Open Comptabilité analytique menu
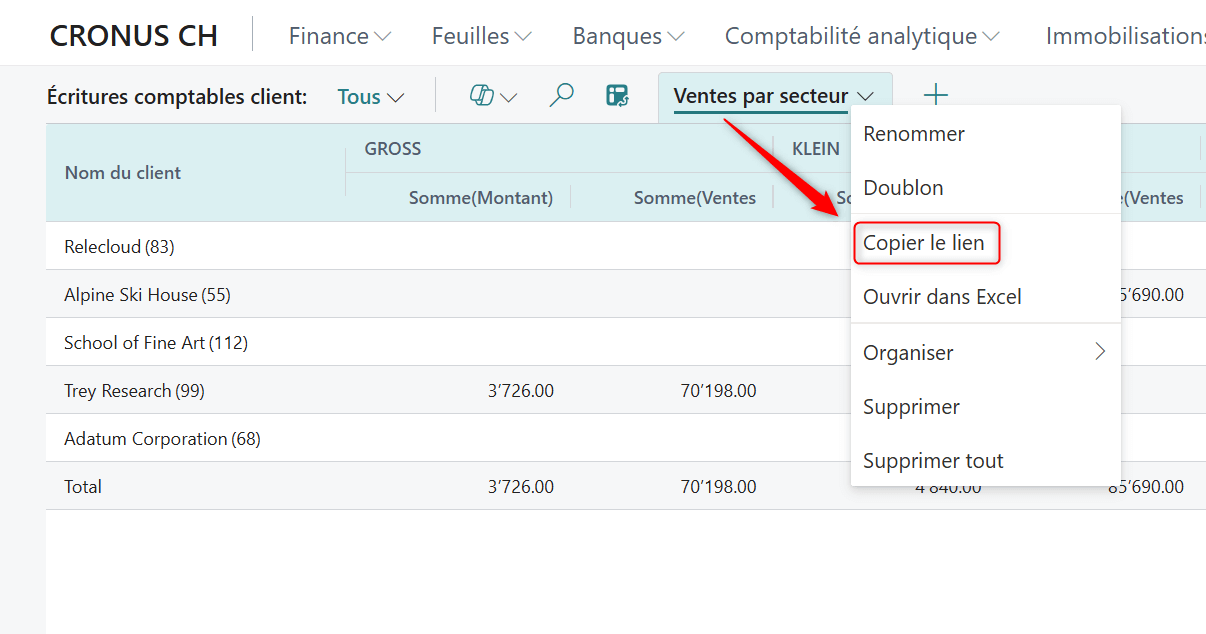The height and width of the screenshot is (634, 1206). click(x=861, y=36)
